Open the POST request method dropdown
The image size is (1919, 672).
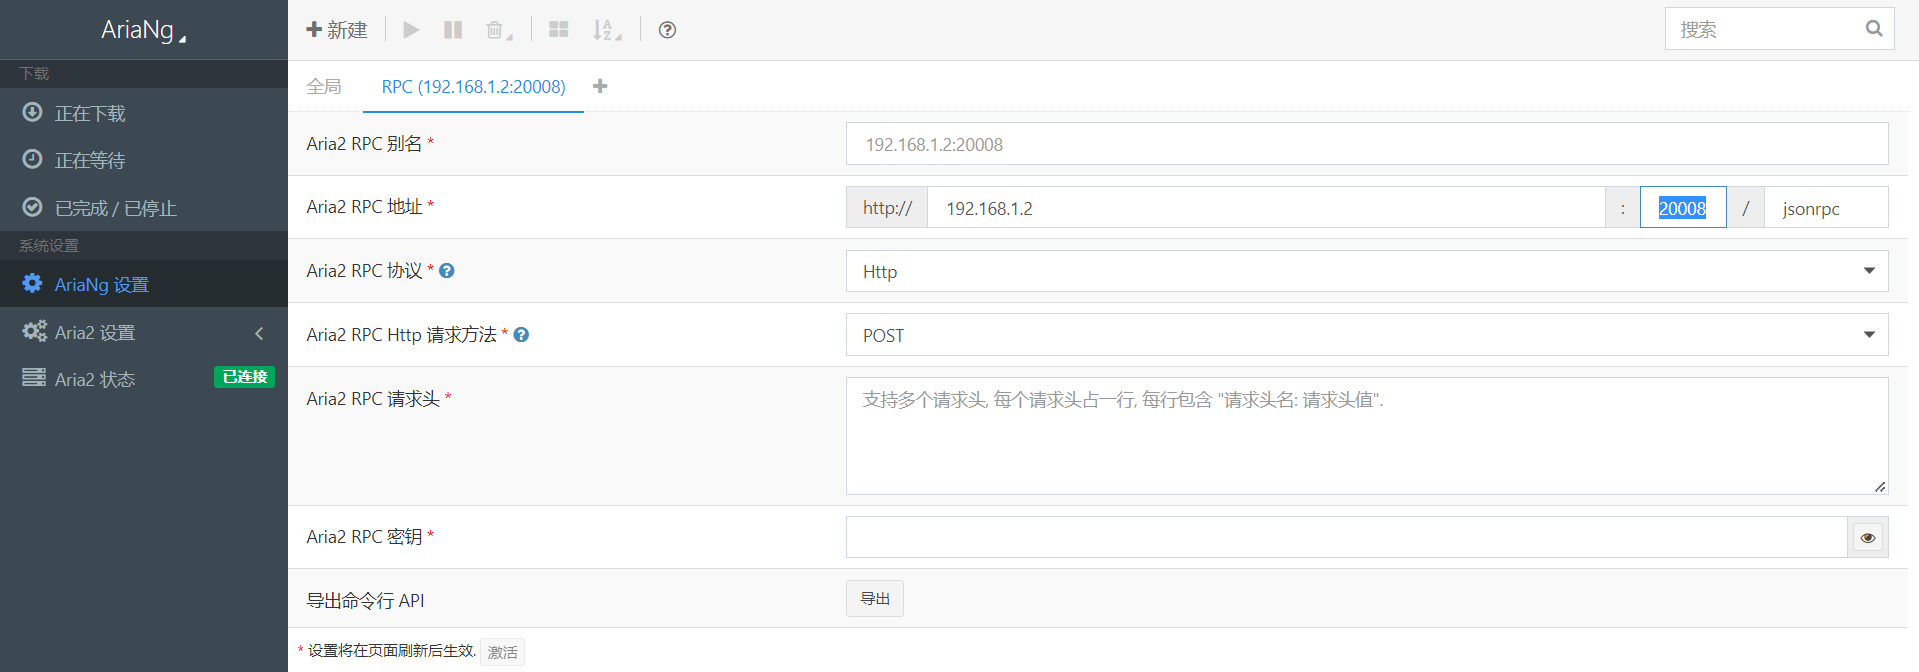(1366, 336)
